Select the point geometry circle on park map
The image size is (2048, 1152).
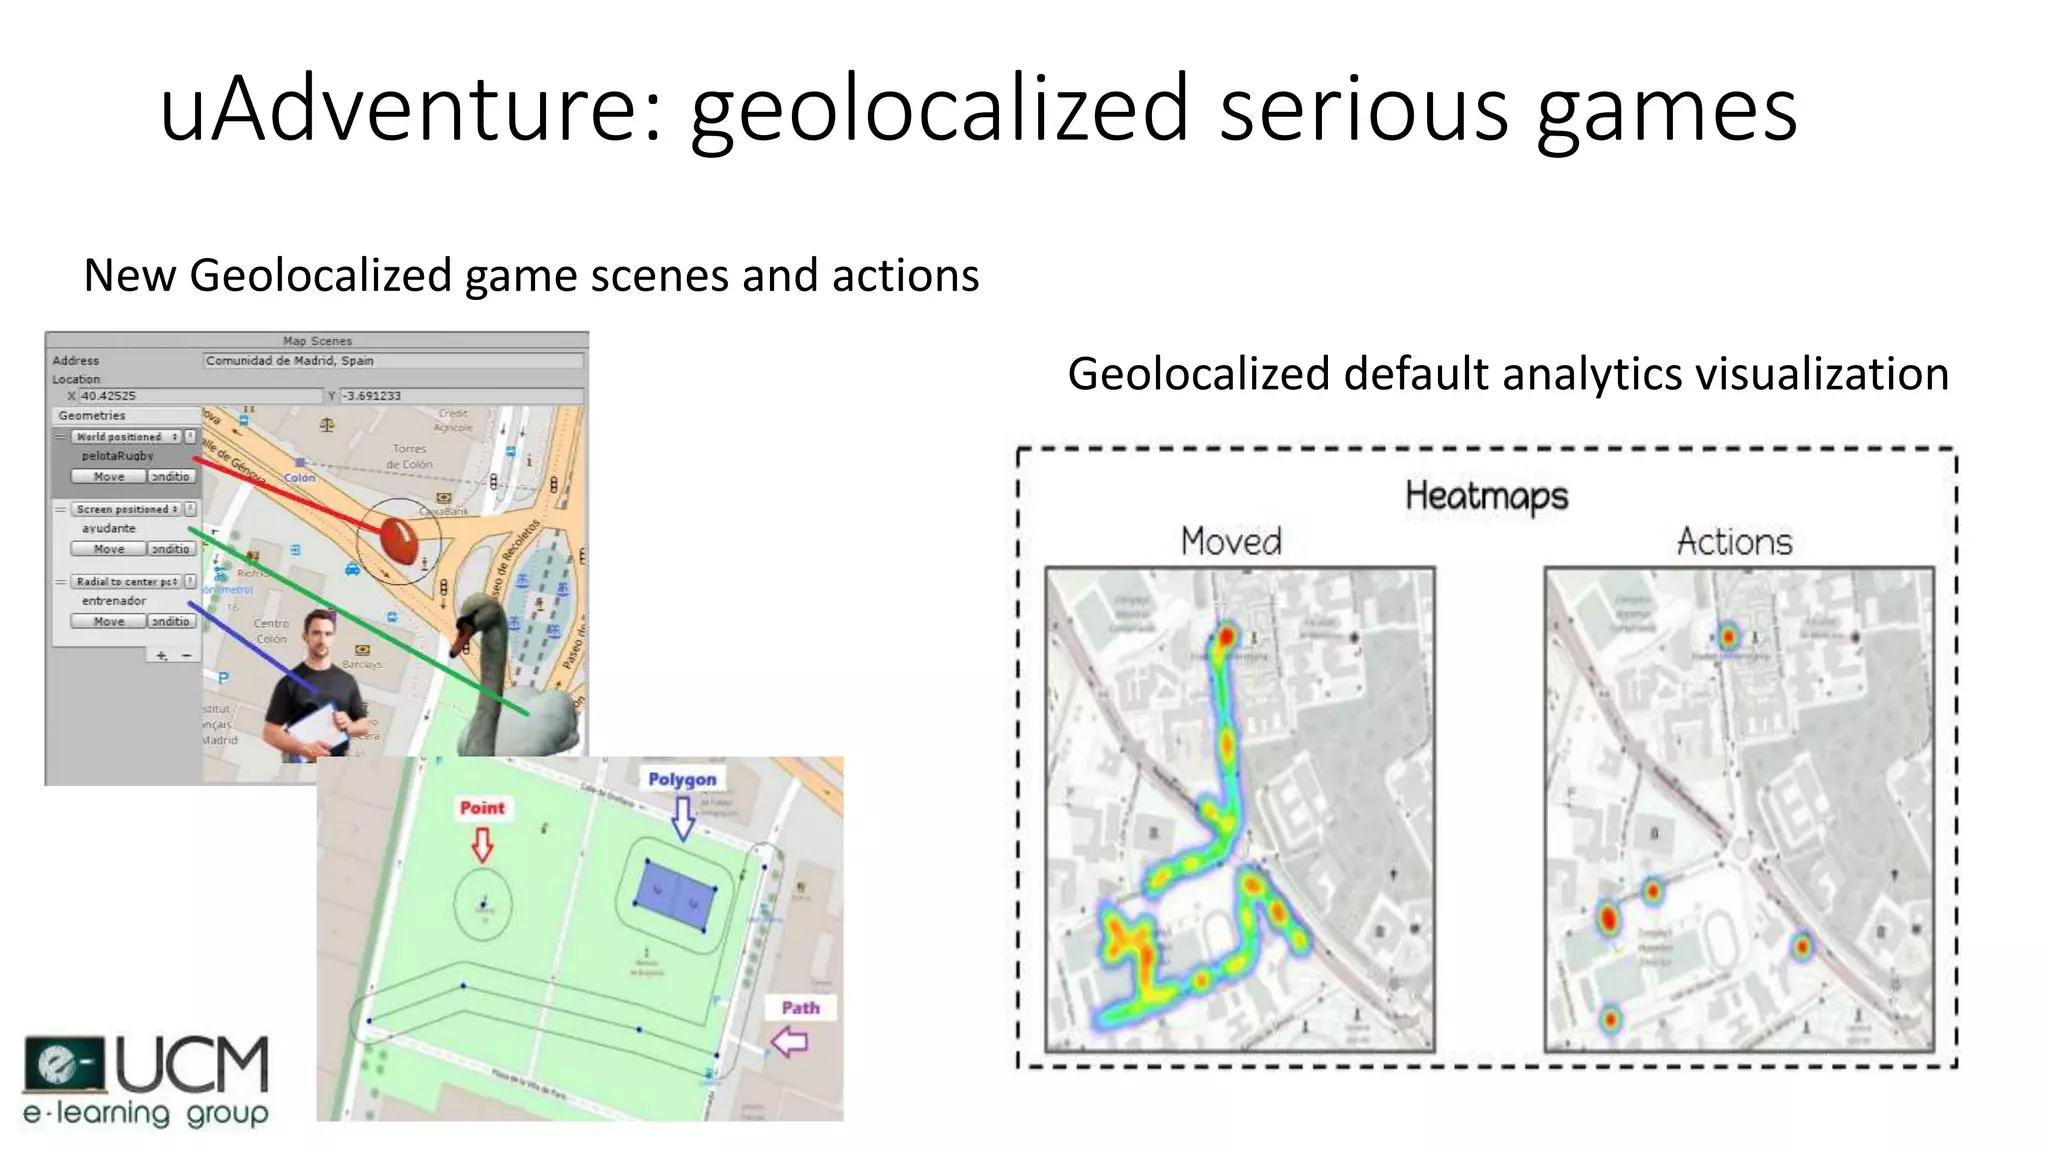click(483, 903)
